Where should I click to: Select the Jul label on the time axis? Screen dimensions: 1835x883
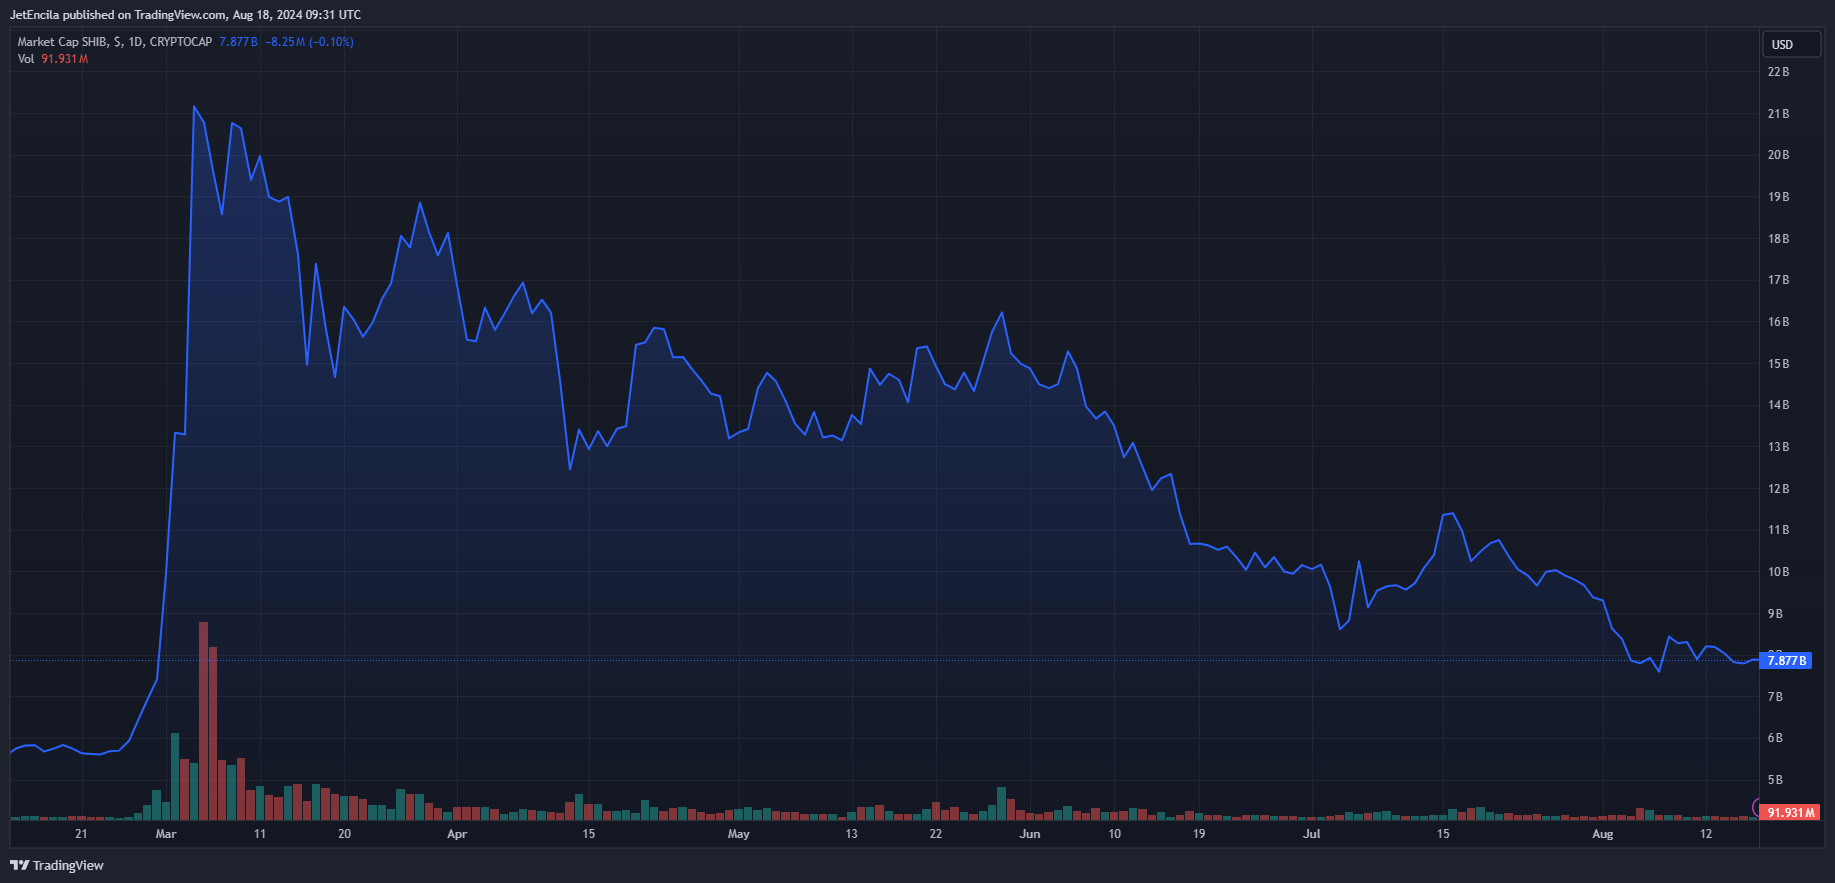click(1311, 834)
